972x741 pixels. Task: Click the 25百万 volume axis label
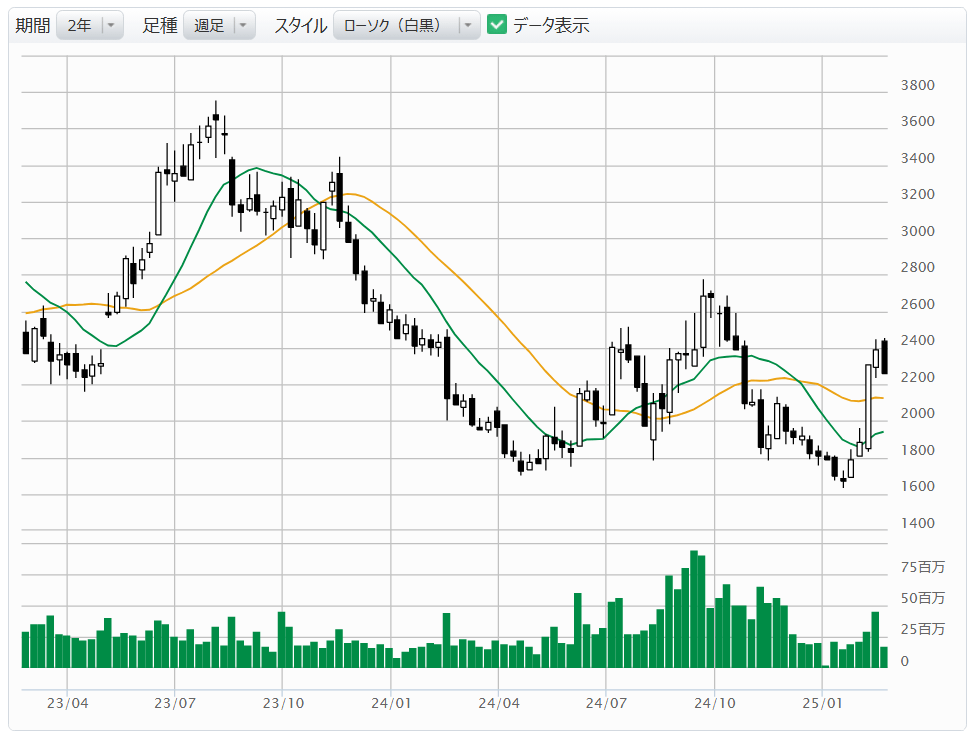pos(922,629)
